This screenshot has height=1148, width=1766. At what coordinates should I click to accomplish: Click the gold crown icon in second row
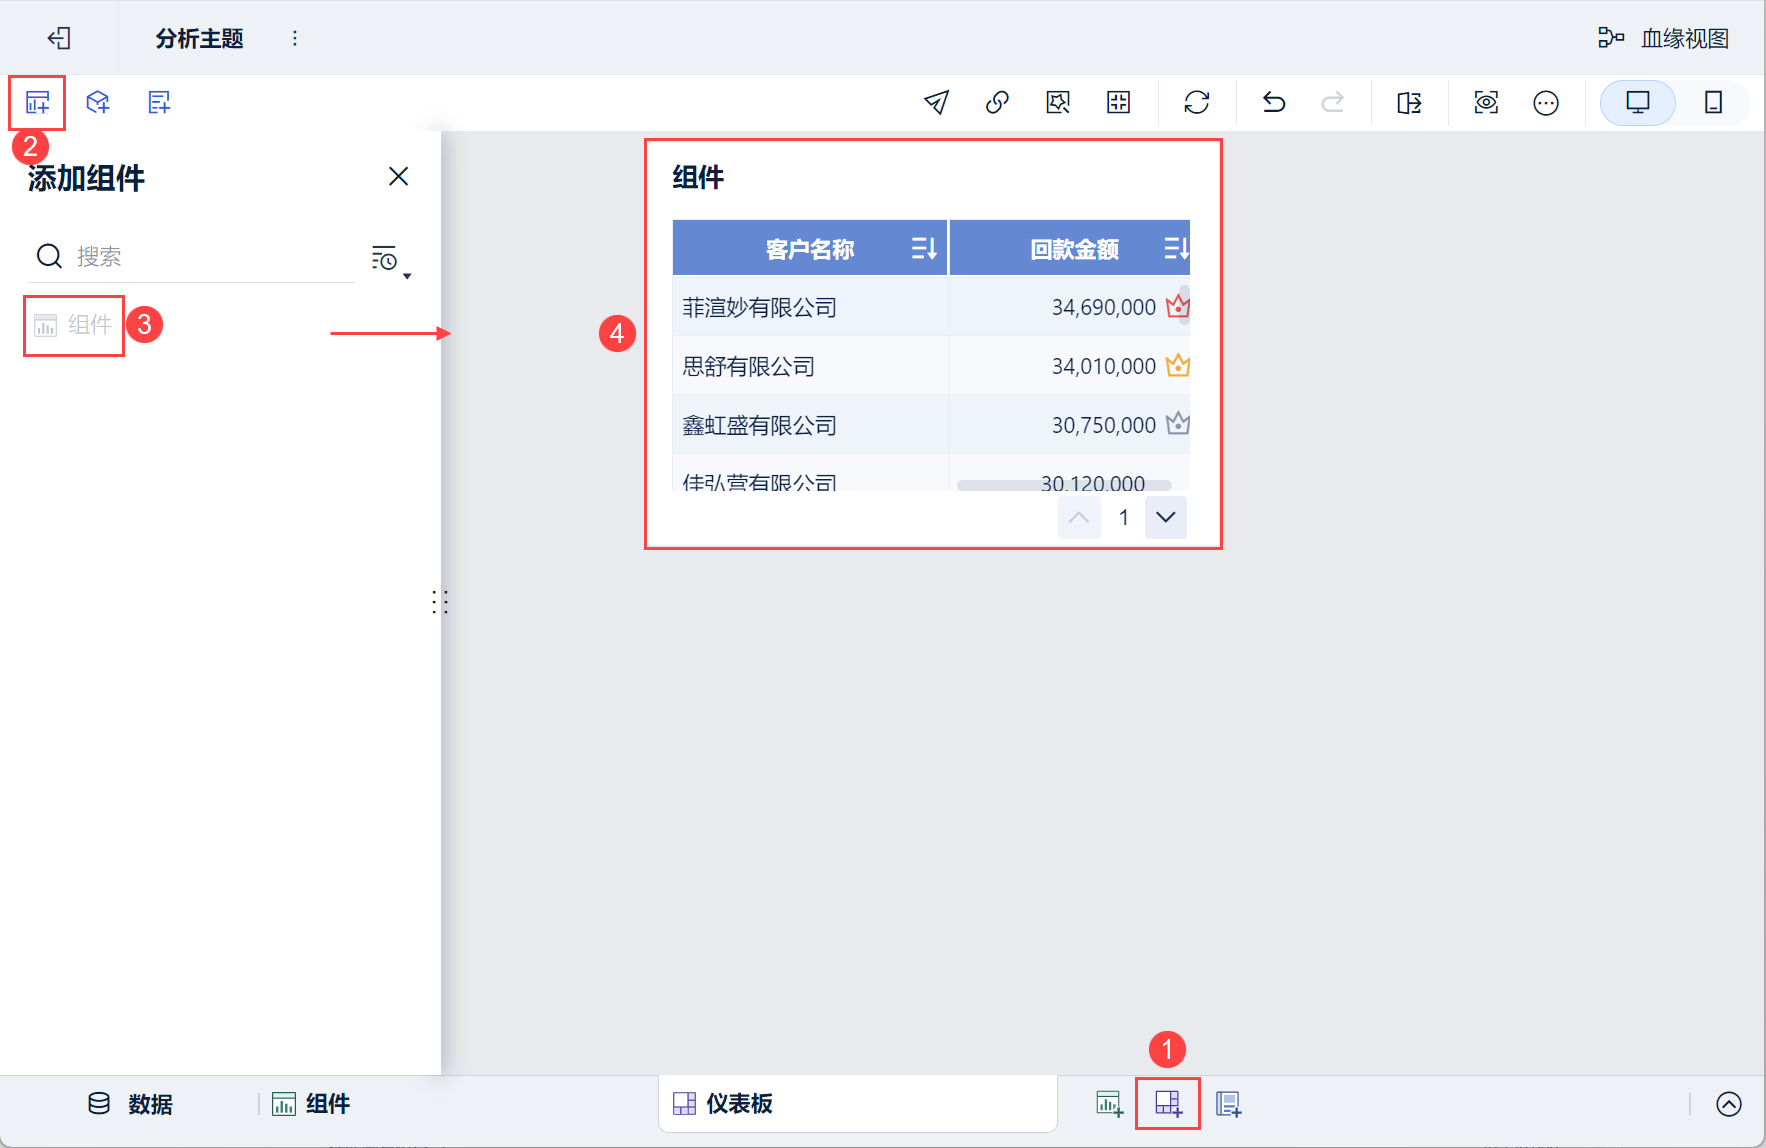tap(1178, 365)
